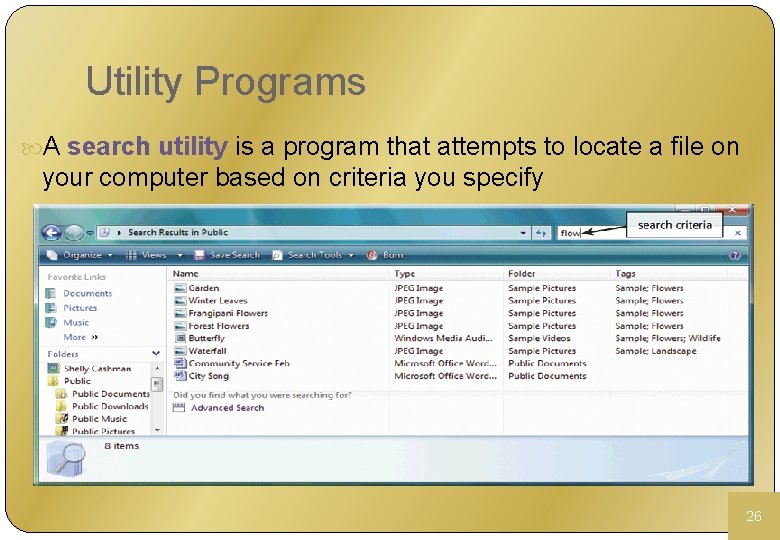
Task: Sort by the Tags column header
Action: [x=625, y=273]
